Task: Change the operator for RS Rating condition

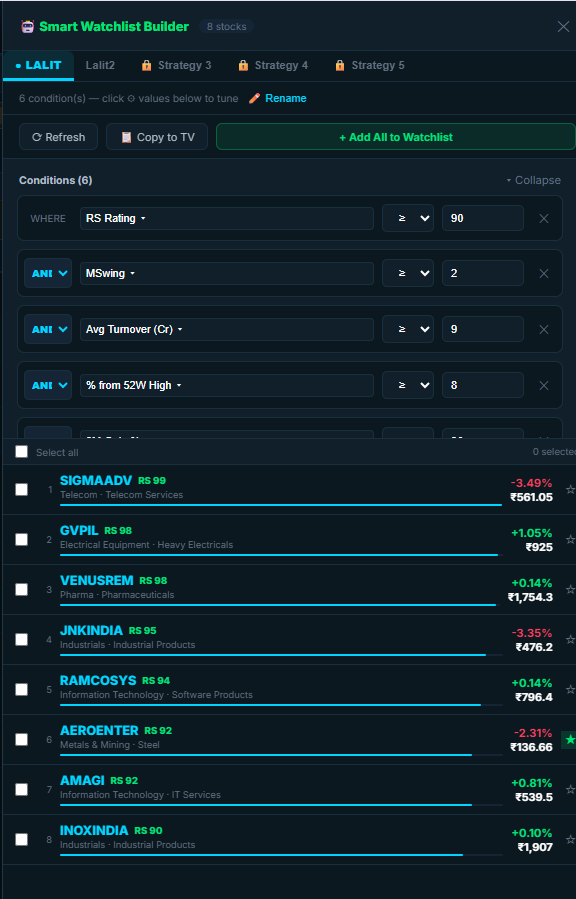Action: click(407, 218)
